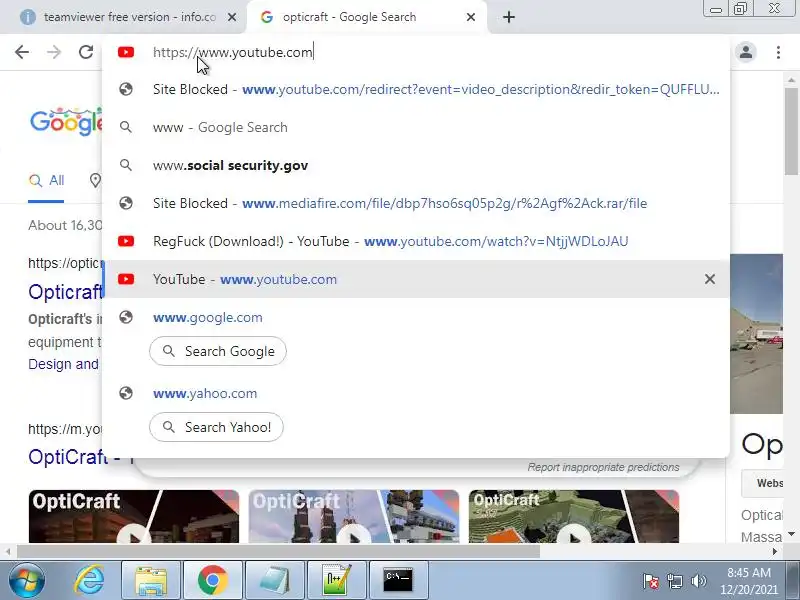
Task: Open the command prompt taskbar icon
Action: click(x=398, y=580)
